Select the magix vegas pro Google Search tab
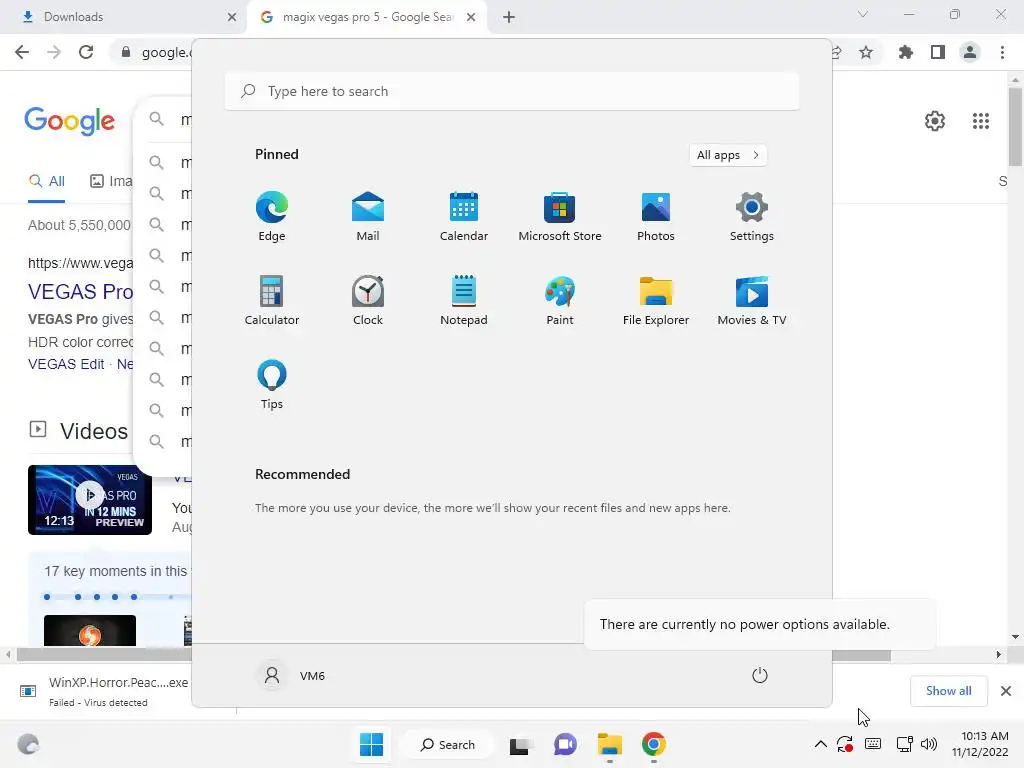1024x768 pixels. pyautogui.click(x=366, y=17)
